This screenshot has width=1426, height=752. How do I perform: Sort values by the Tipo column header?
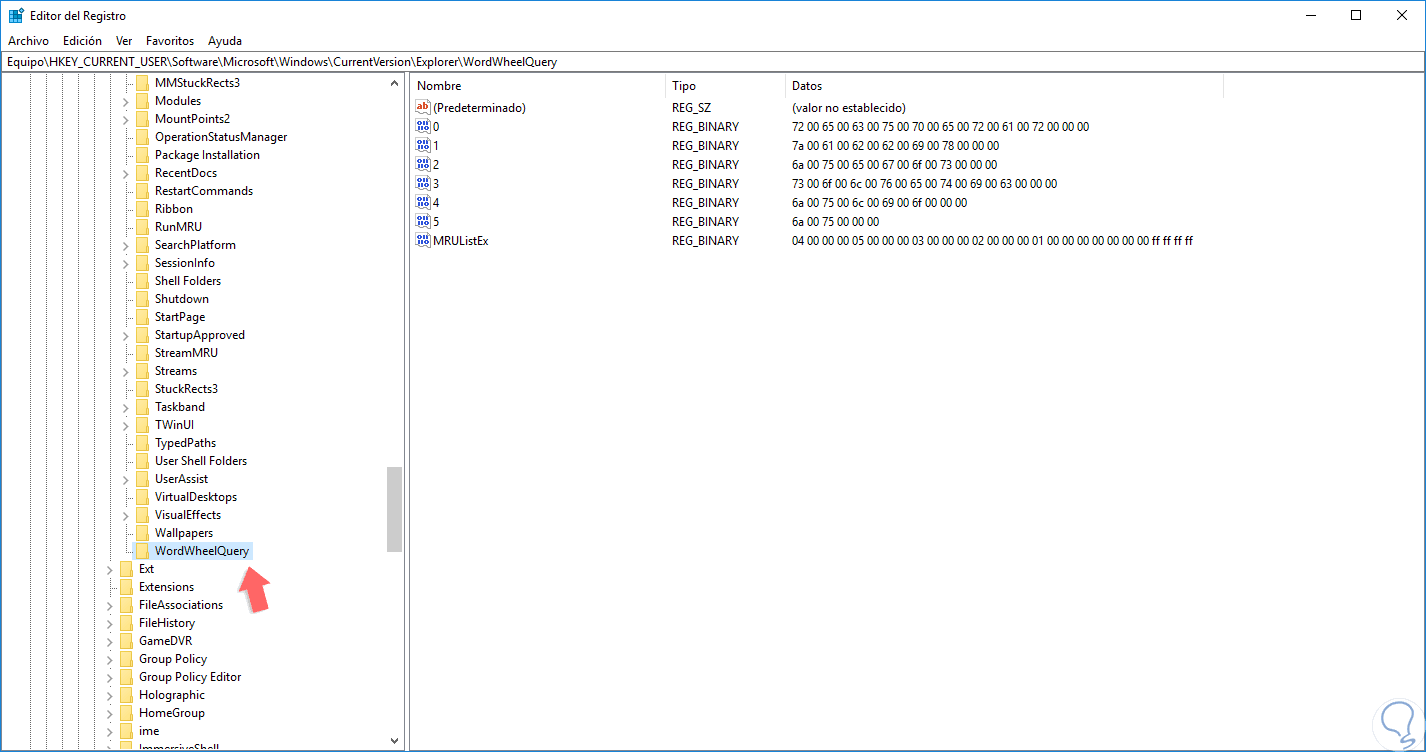pos(725,86)
